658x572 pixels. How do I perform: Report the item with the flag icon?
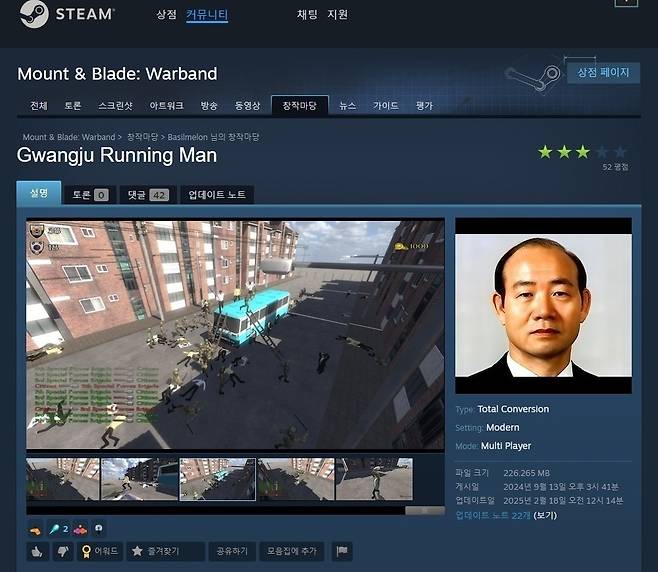[341, 551]
